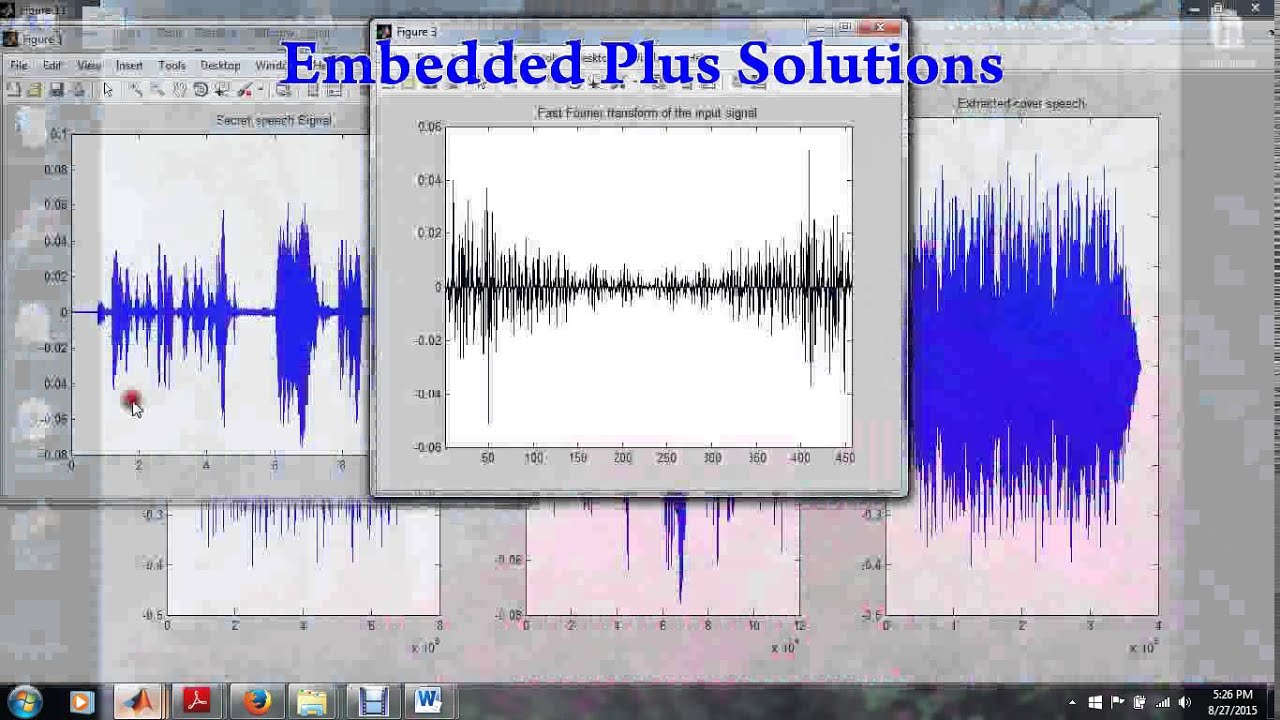Screen dimensions: 1280x720
Task: Click Save Figure icon in Figure 1 toolbar
Action: tap(56, 89)
